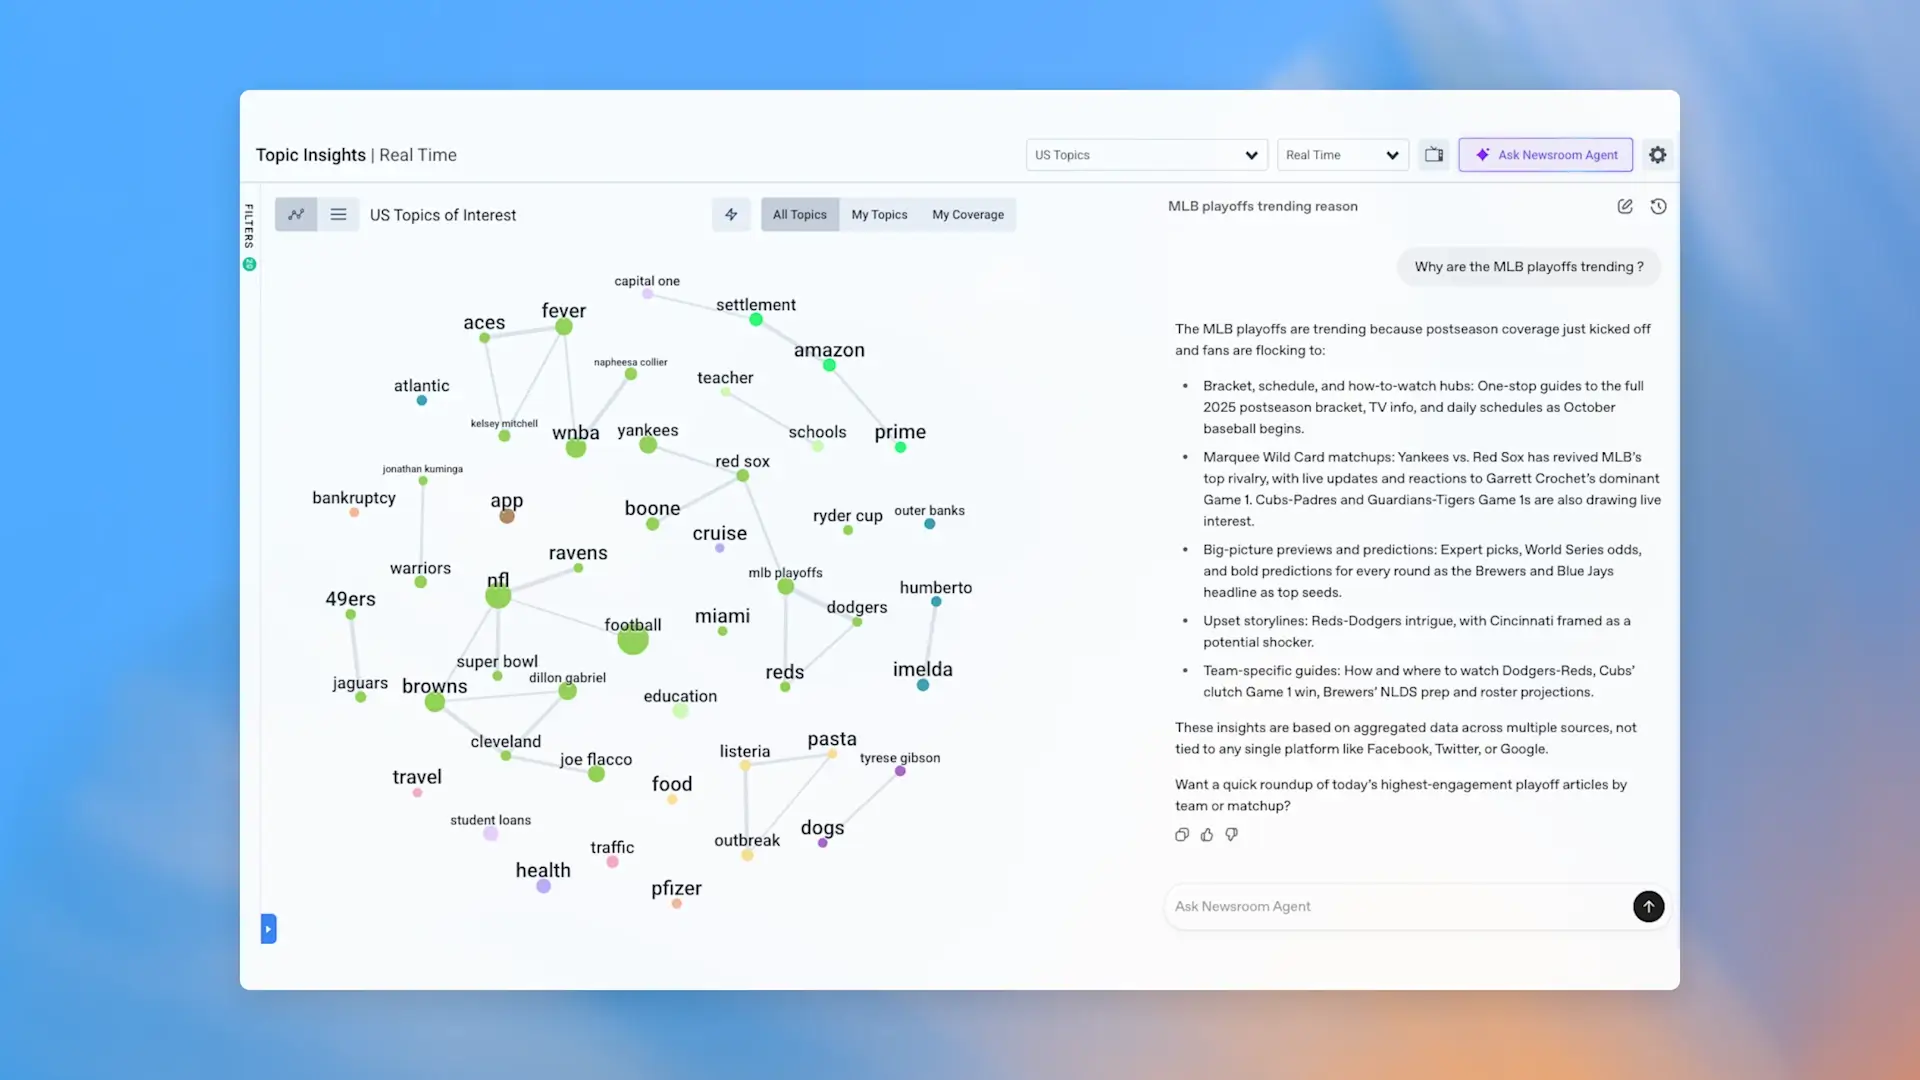The image size is (1920, 1080).
Task: Select the My Topics tab
Action: (879, 214)
